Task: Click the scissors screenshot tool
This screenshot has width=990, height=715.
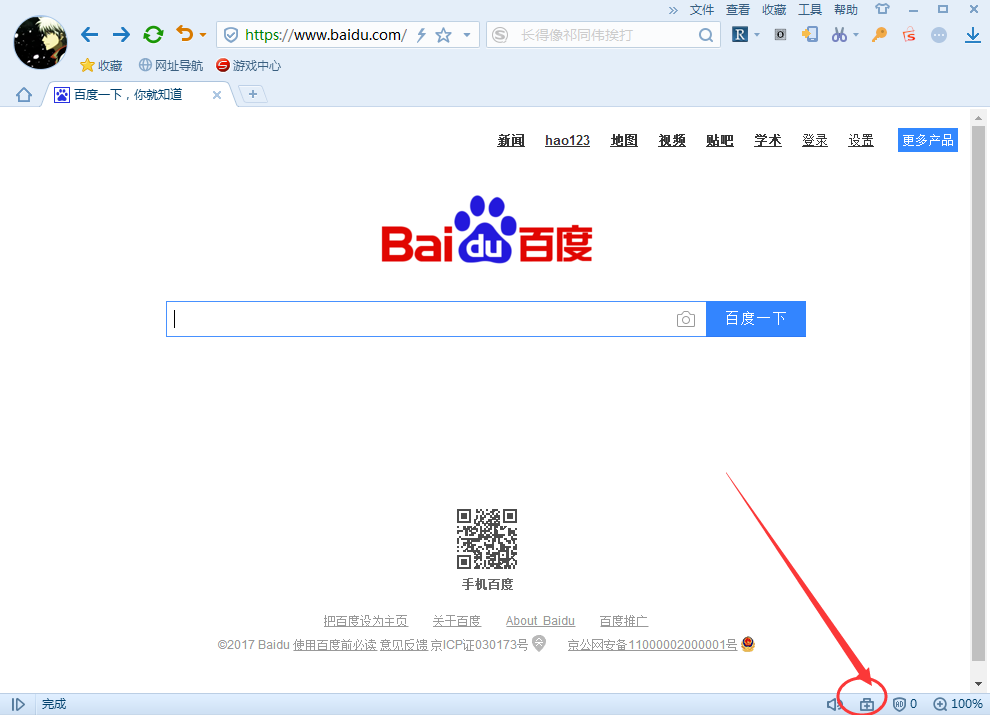Action: [839, 34]
